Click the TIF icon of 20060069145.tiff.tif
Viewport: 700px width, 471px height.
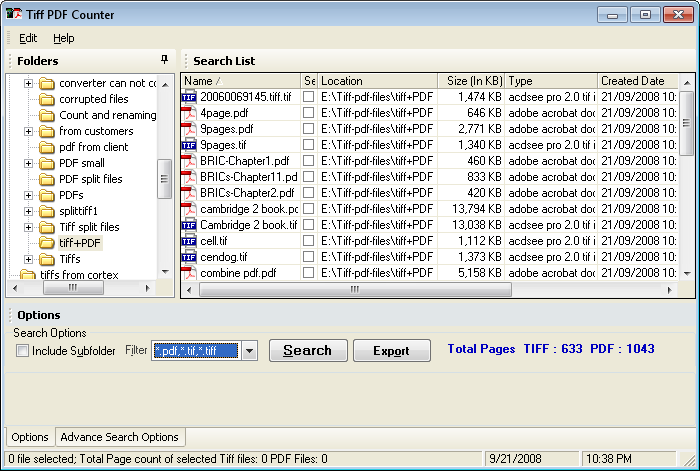pyautogui.click(x=190, y=97)
